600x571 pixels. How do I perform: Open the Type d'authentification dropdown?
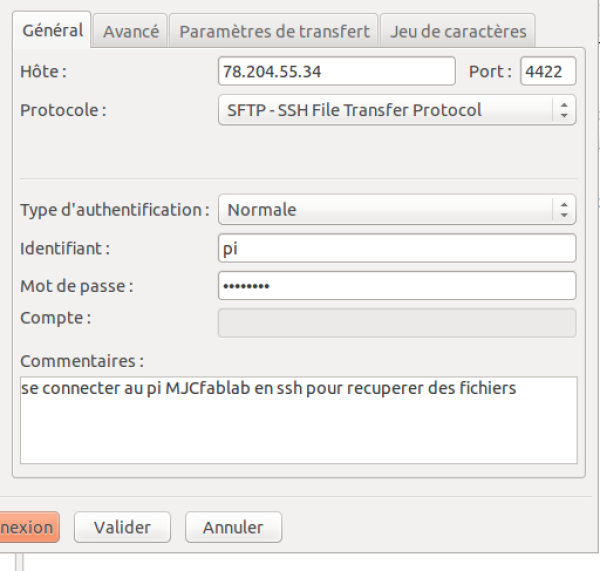pos(396,210)
